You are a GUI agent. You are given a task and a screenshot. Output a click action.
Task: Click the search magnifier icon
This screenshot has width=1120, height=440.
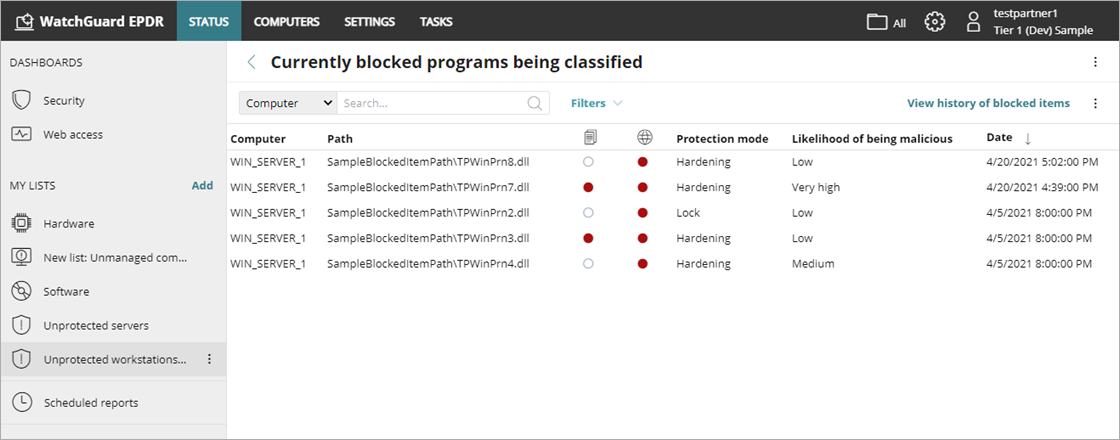coord(536,103)
